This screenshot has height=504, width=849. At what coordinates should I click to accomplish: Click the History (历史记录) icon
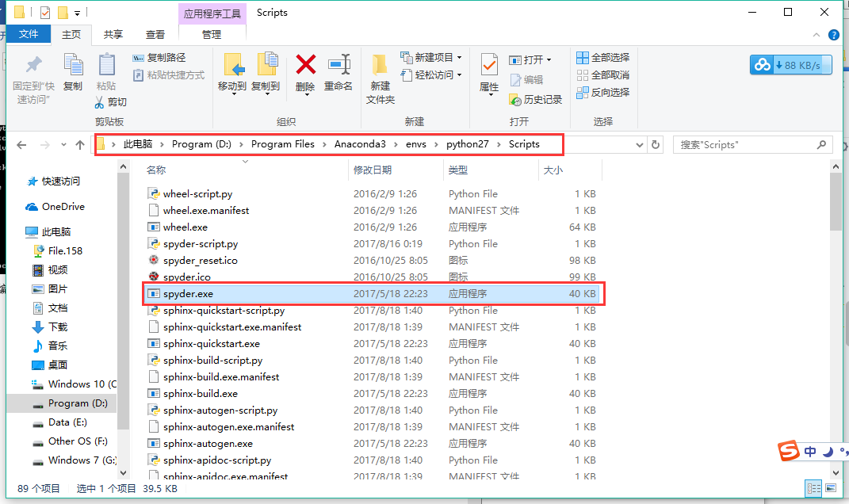[x=515, y=100]
